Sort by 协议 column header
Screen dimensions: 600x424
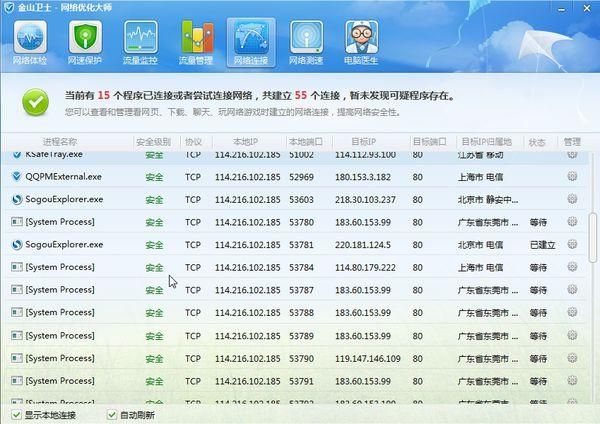pyautogui.click(x=193, y=142)
